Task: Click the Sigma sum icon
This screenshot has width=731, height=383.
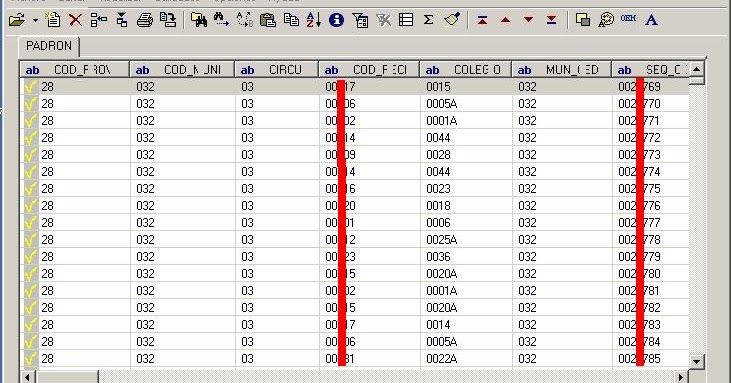Action: point(428,20)
